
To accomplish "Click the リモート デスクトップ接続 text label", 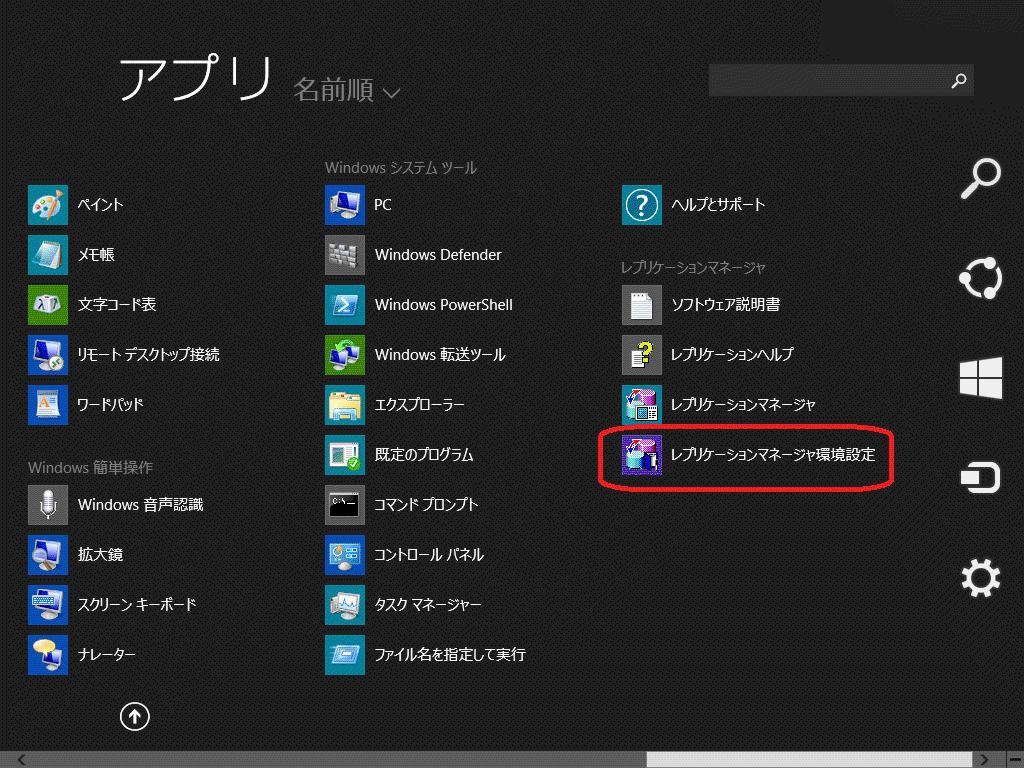I will click(148, 355).
